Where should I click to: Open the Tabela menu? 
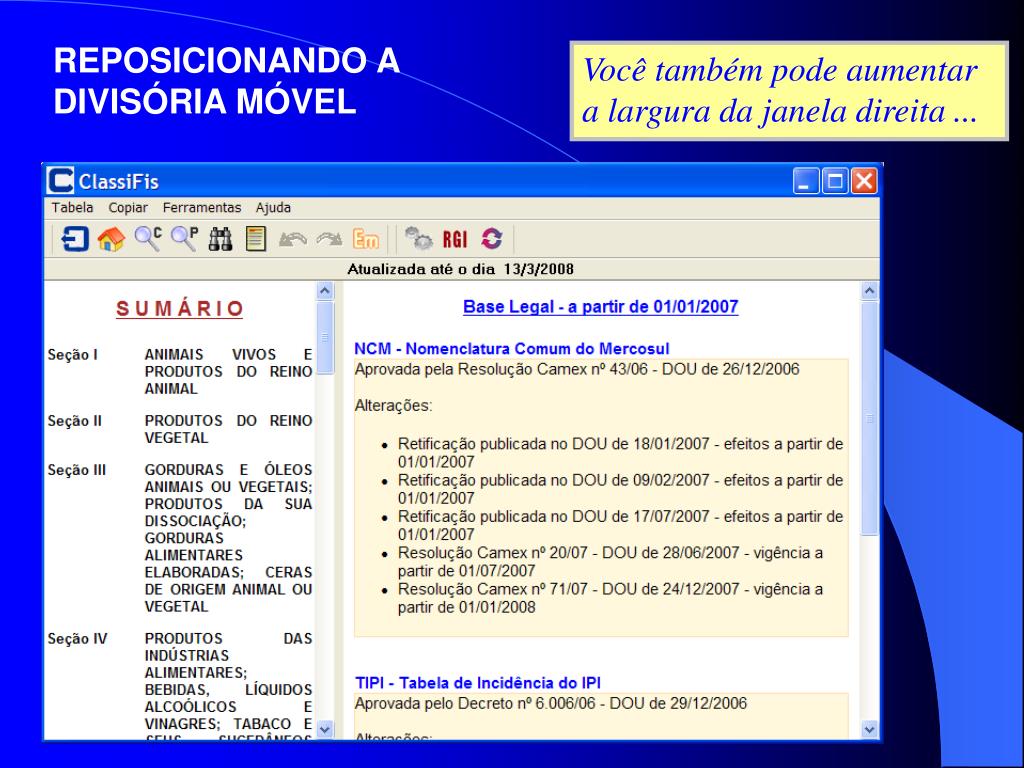[x=72, y=208]
